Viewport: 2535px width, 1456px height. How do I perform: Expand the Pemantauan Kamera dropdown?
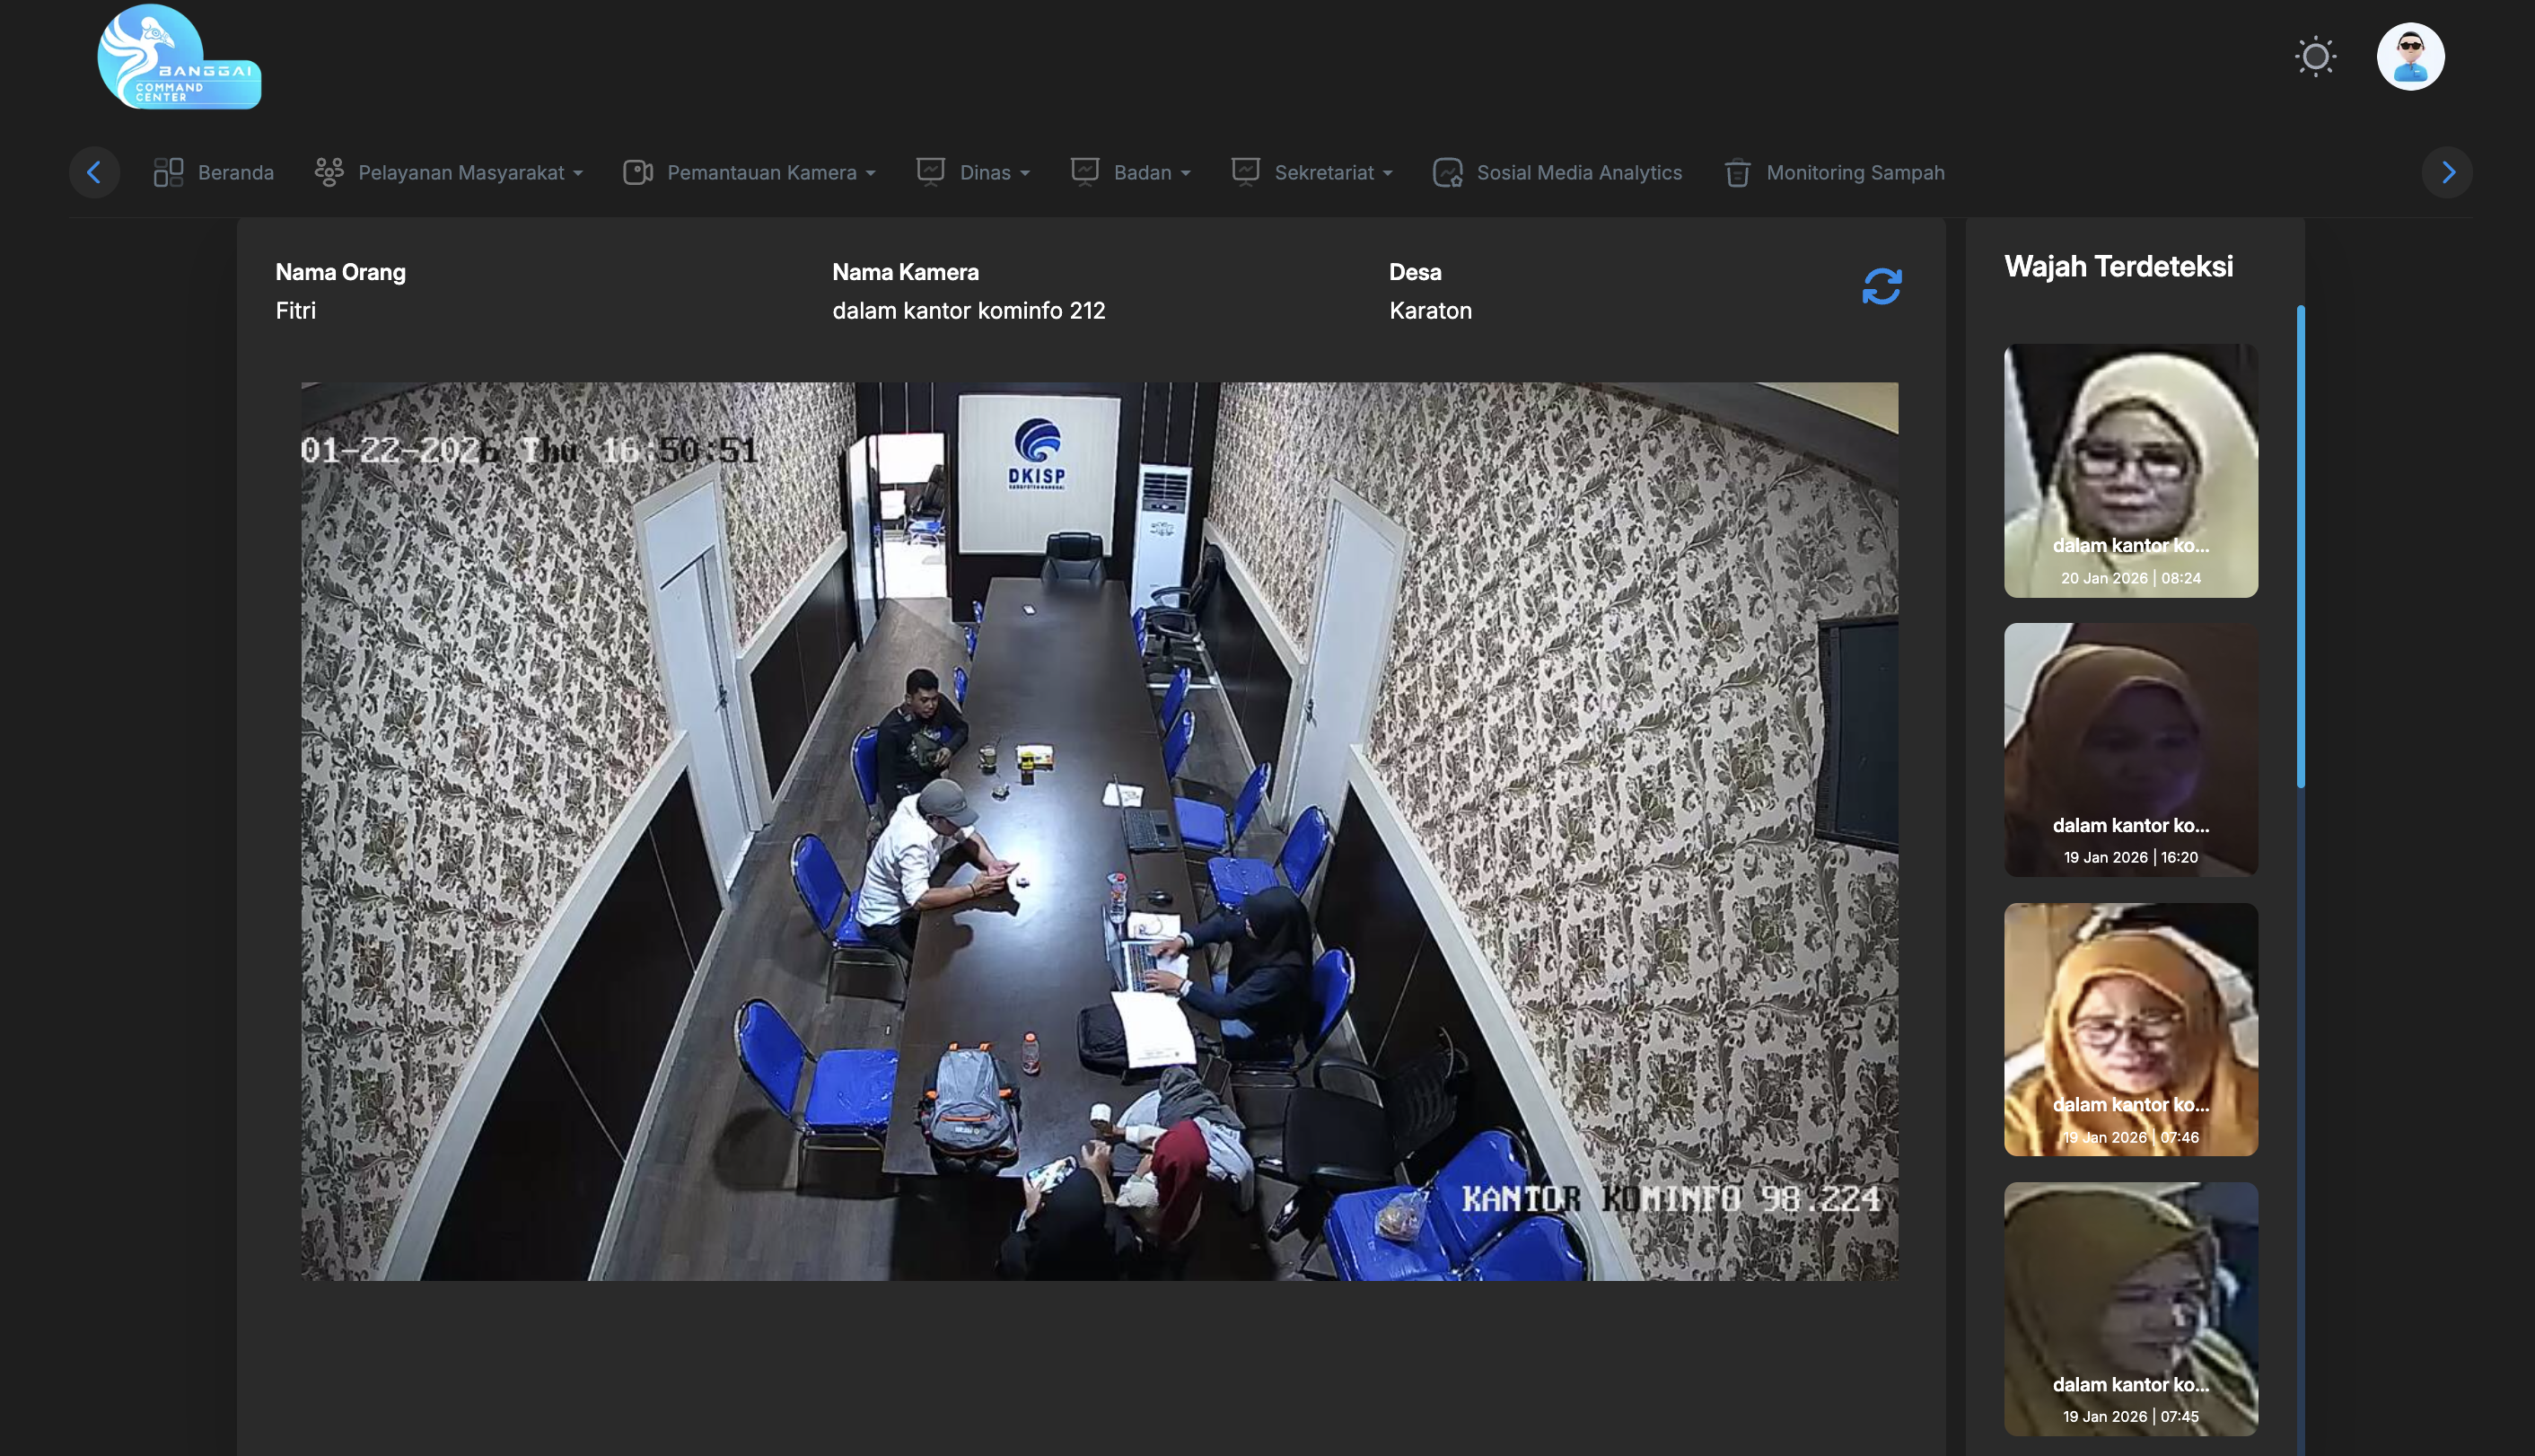pyautogui.click(x=869, y=173)
